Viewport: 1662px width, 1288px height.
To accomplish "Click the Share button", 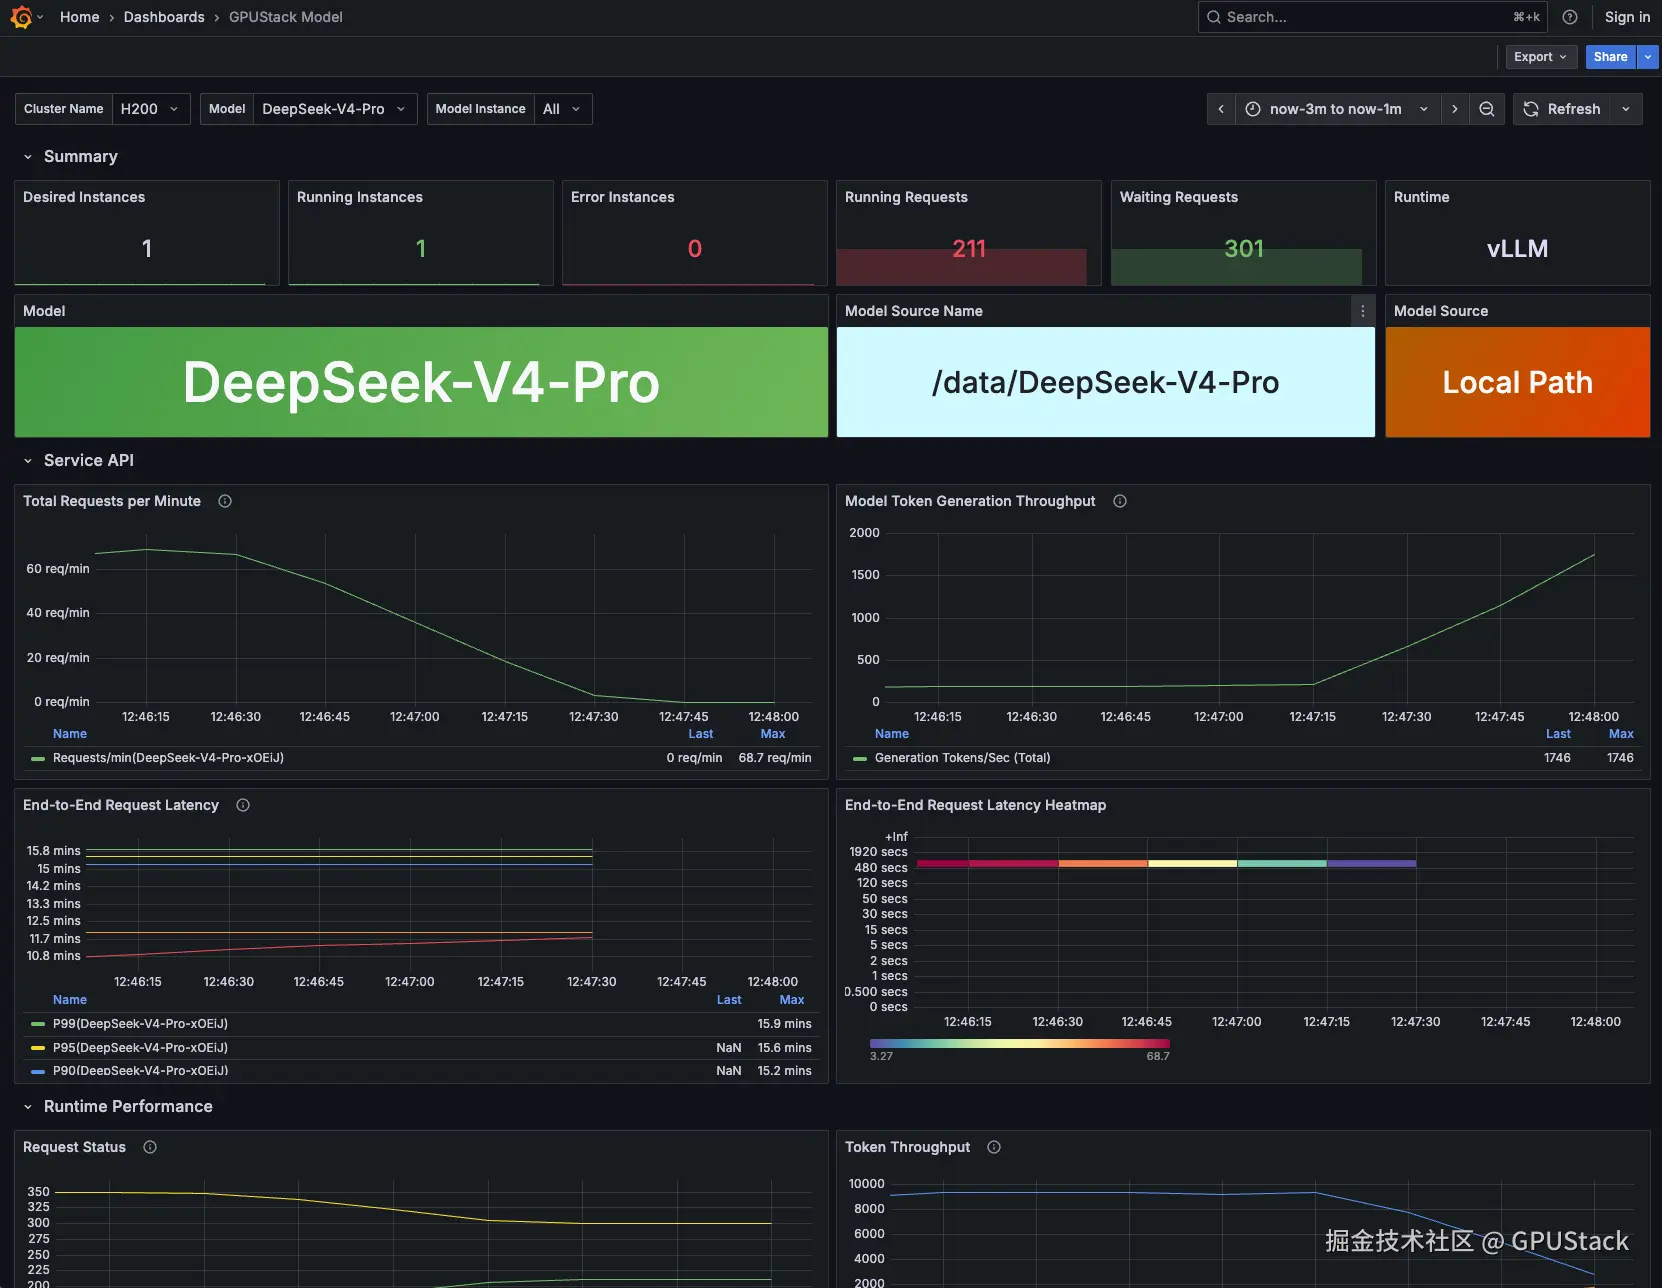I will (x=1610, y=57).
